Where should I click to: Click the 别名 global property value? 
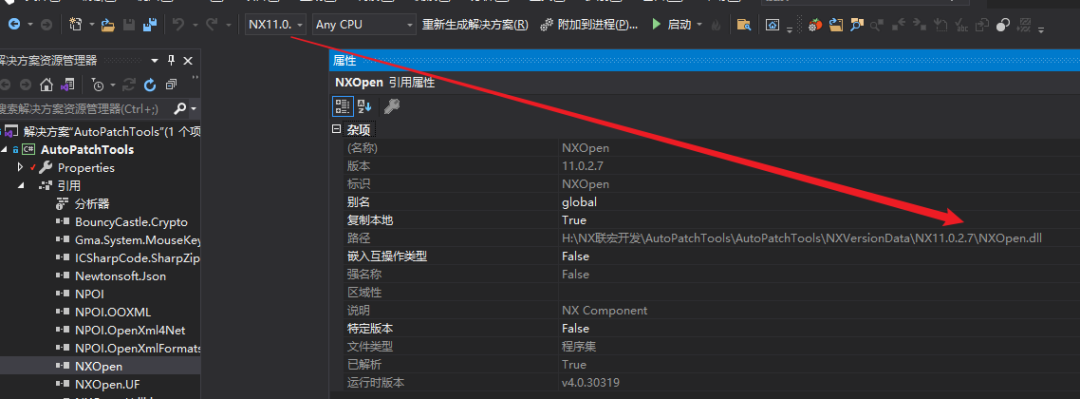pos(579,203)
